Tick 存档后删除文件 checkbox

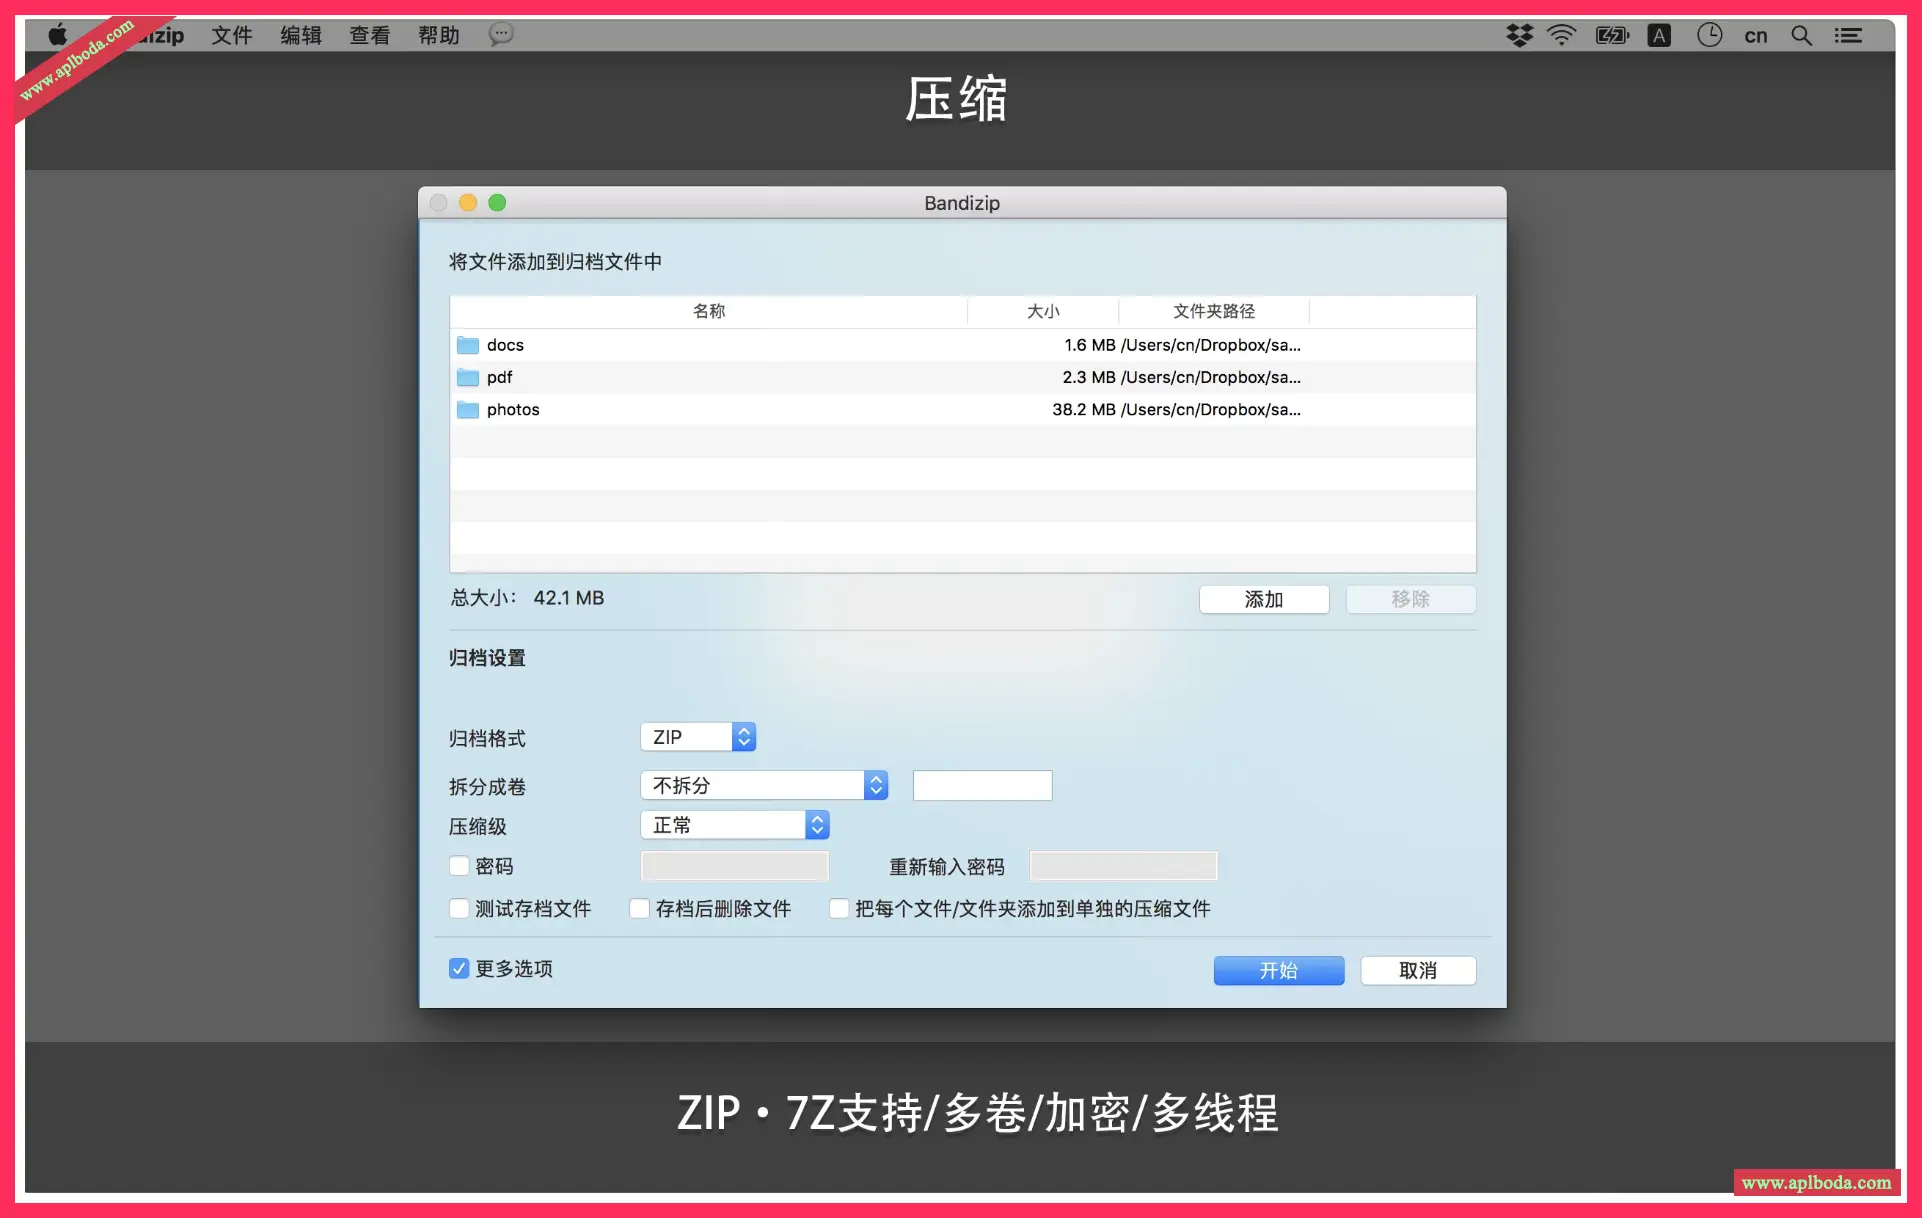639,908
